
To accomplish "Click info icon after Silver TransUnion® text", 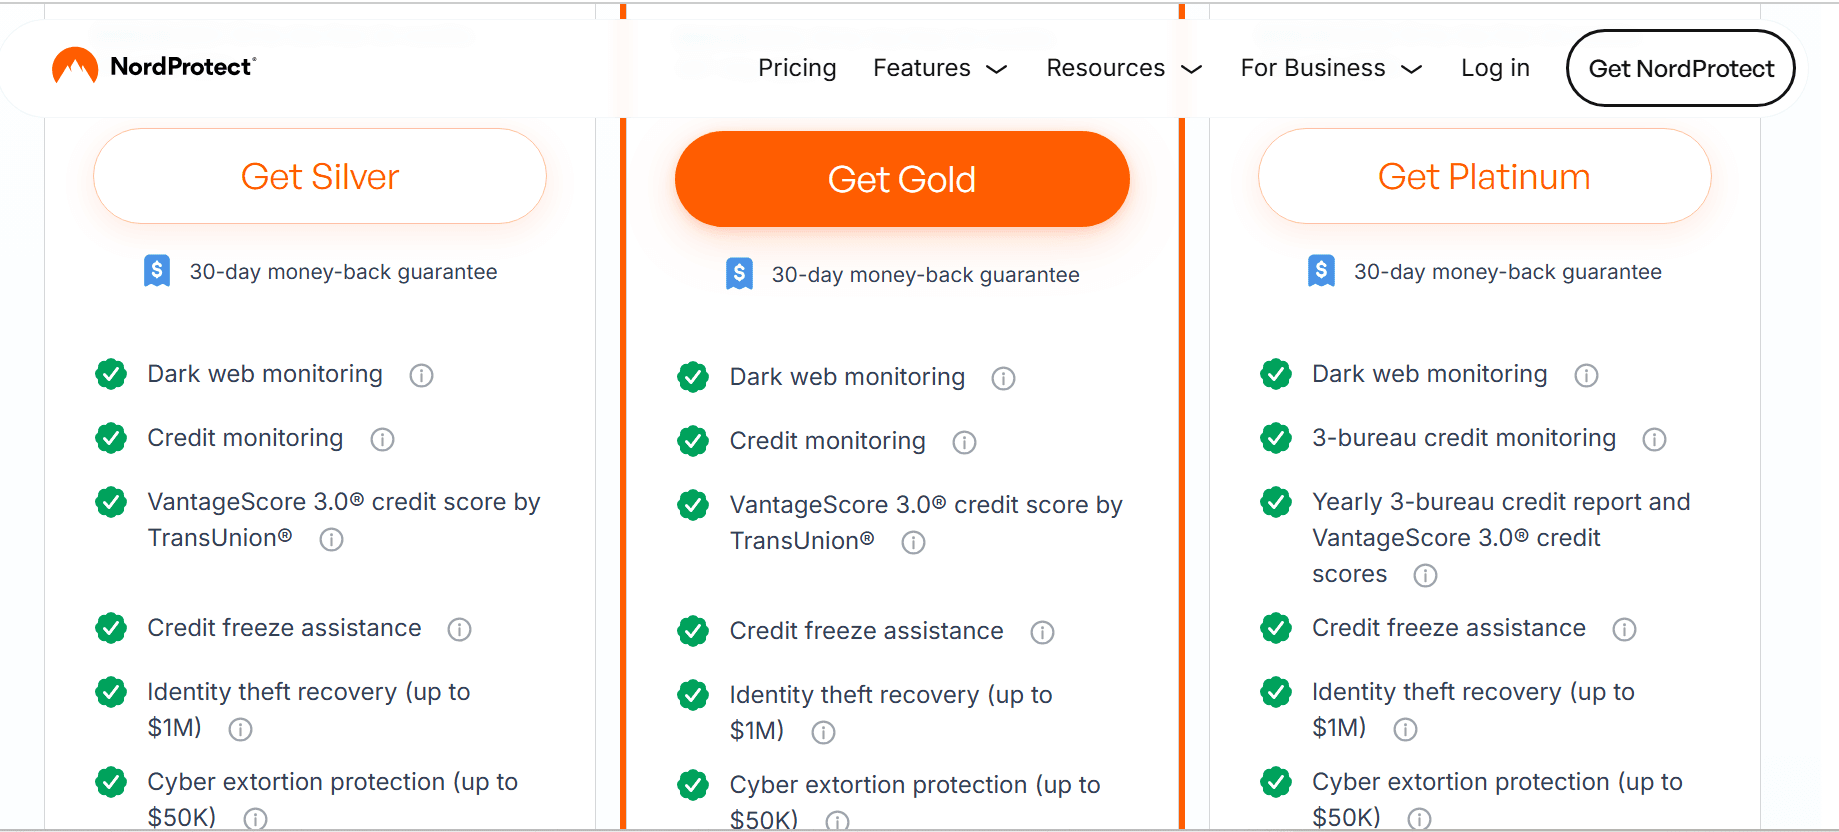I will pyautogui.click(x=331, y=540).
